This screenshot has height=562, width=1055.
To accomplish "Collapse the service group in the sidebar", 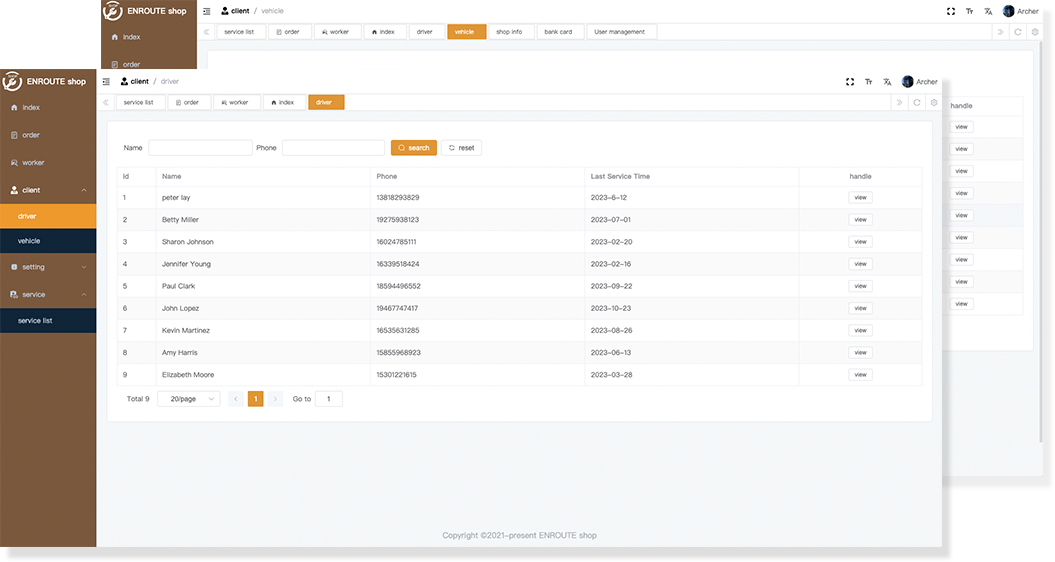I will coord(48,295).
